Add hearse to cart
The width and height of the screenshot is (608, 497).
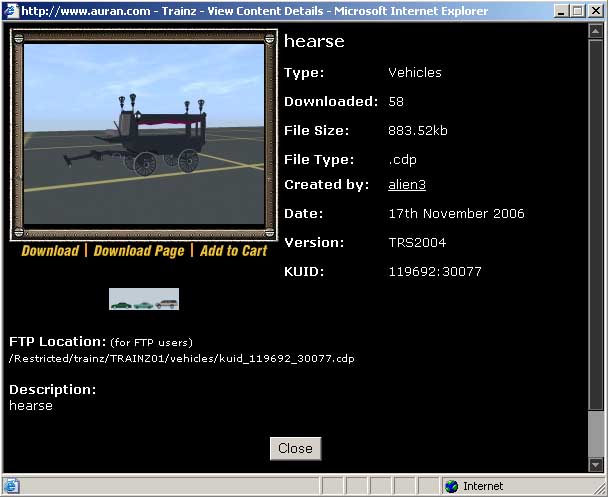(234, 251)
